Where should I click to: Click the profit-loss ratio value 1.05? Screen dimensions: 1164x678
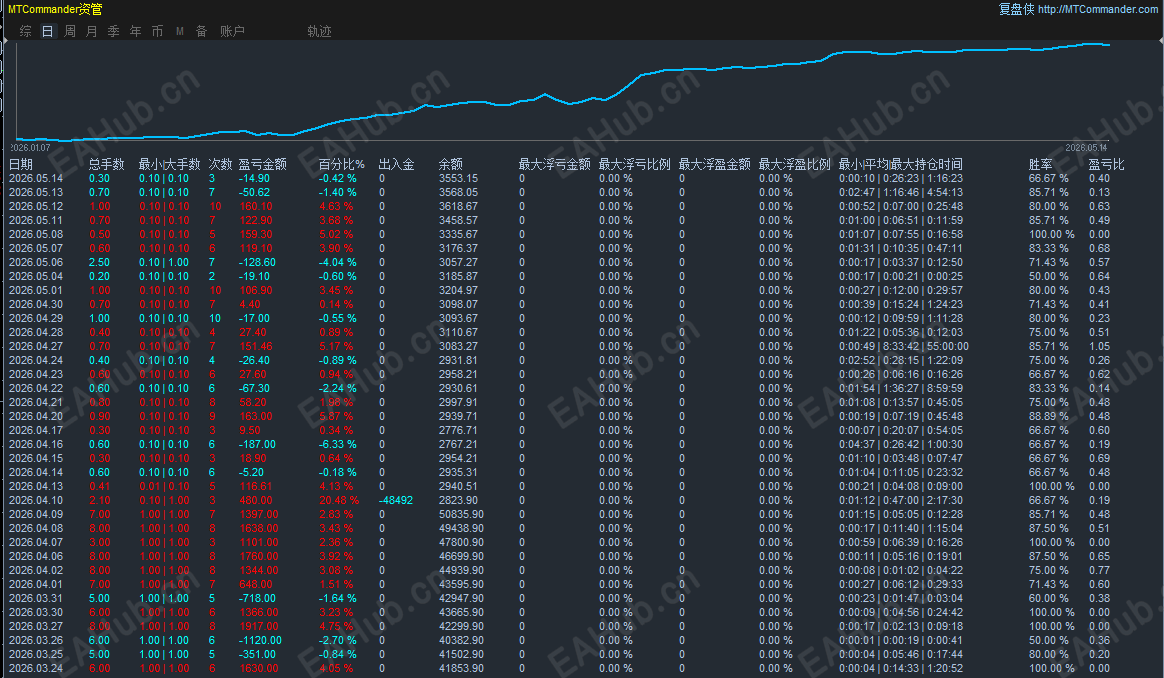(1099, 346)
